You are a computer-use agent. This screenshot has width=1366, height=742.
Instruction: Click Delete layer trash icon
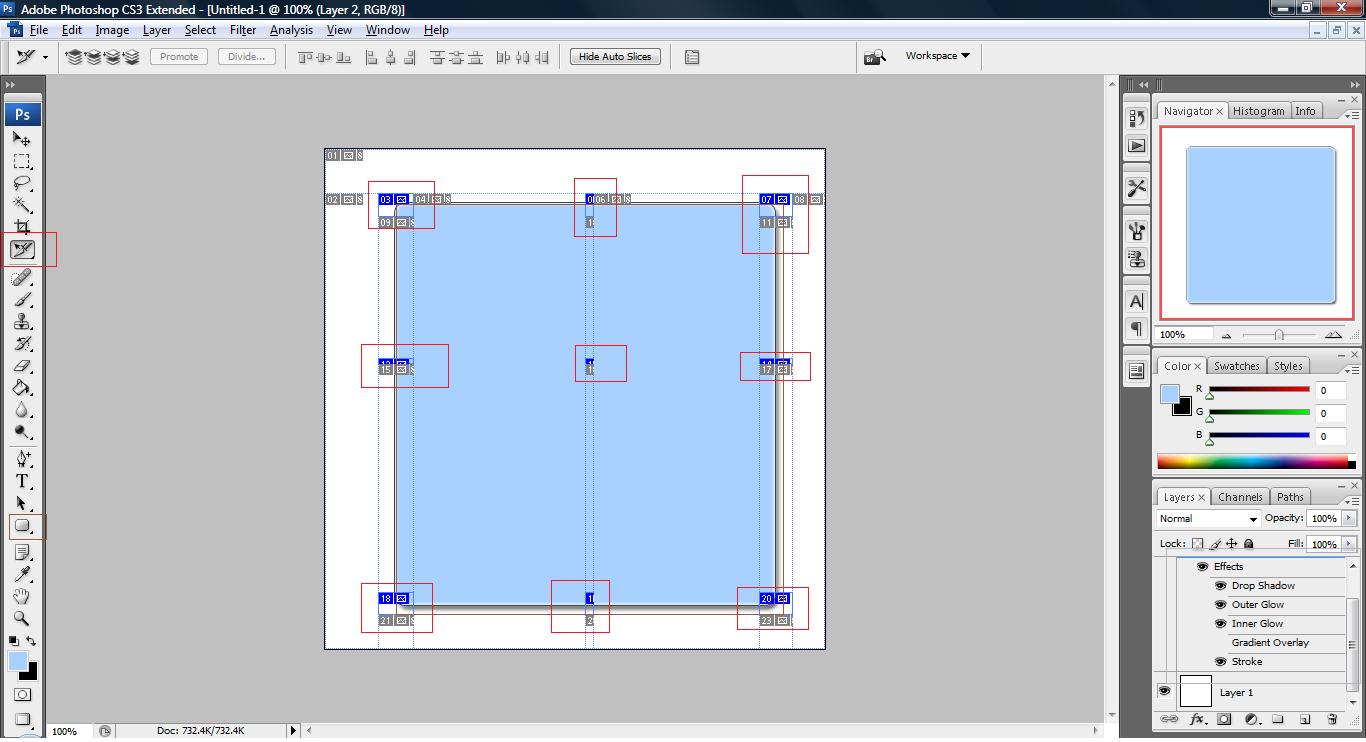pyautogui.click(x=1332, y=719)
